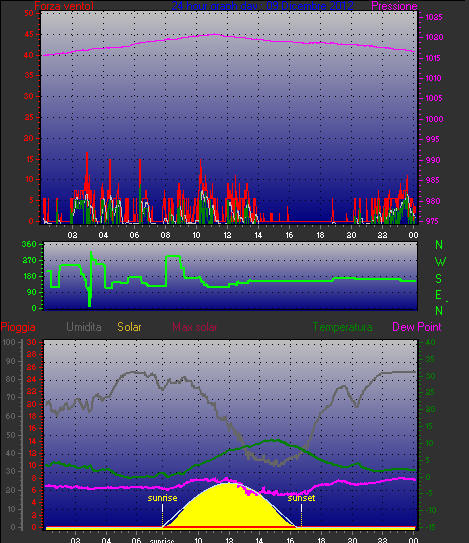Click the 50 wind speed scale value
This screenshot has height=543, width=469.
[29, 14]
